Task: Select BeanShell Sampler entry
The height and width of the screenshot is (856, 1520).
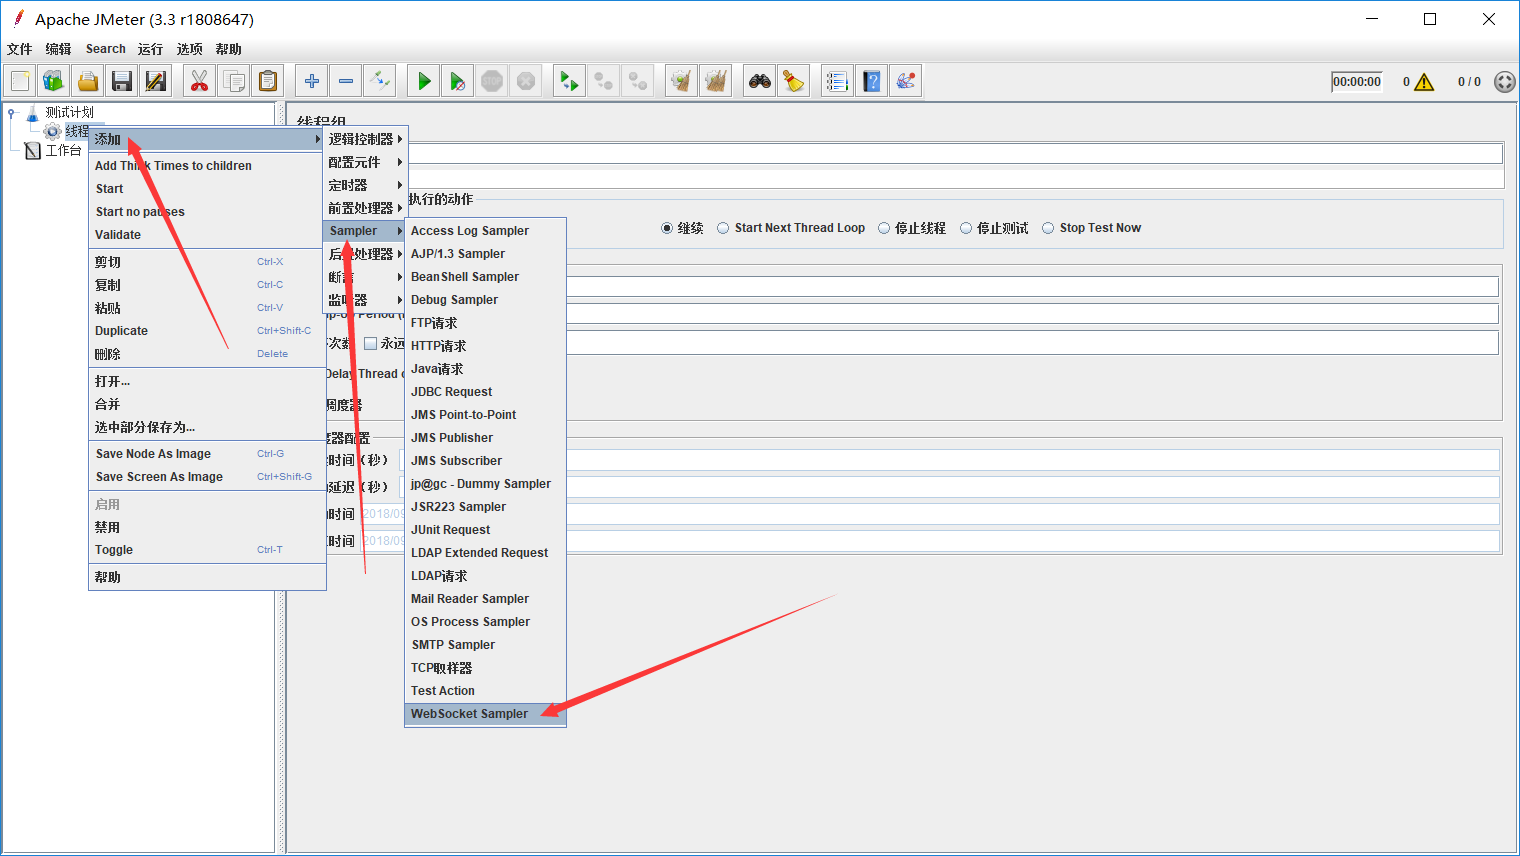Action: (485, 277)
